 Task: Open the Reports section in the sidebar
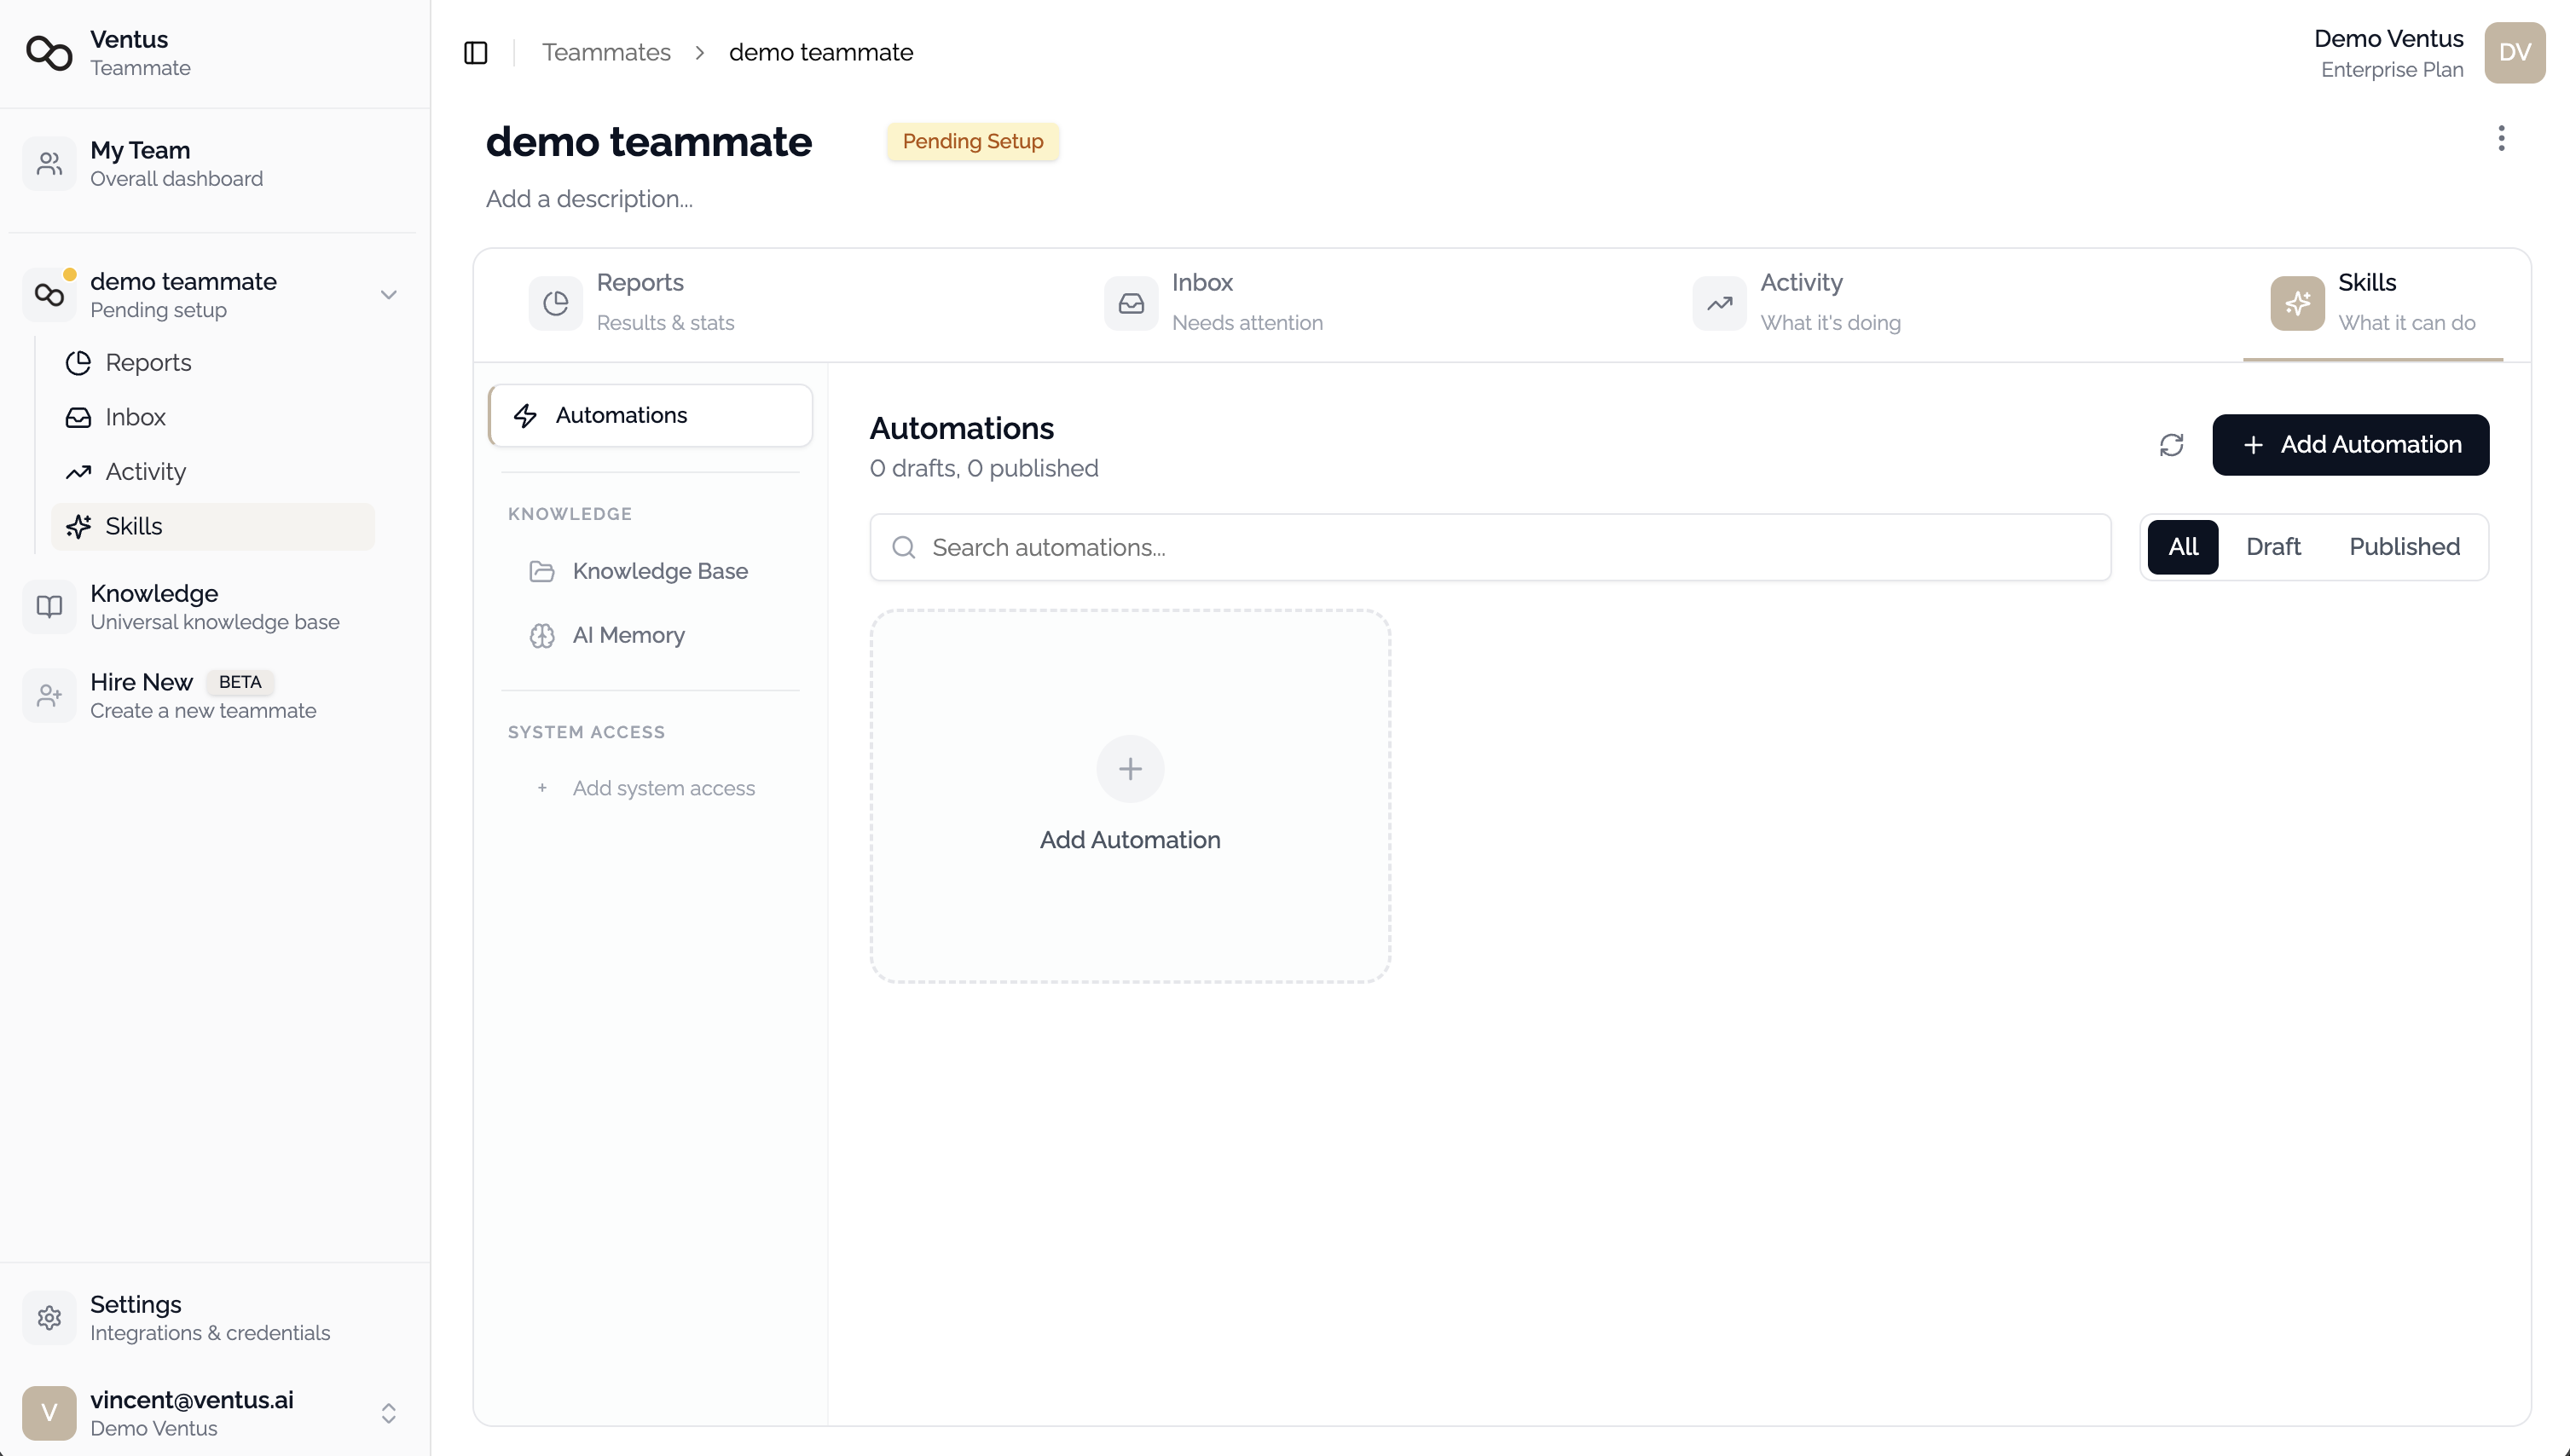148,363
